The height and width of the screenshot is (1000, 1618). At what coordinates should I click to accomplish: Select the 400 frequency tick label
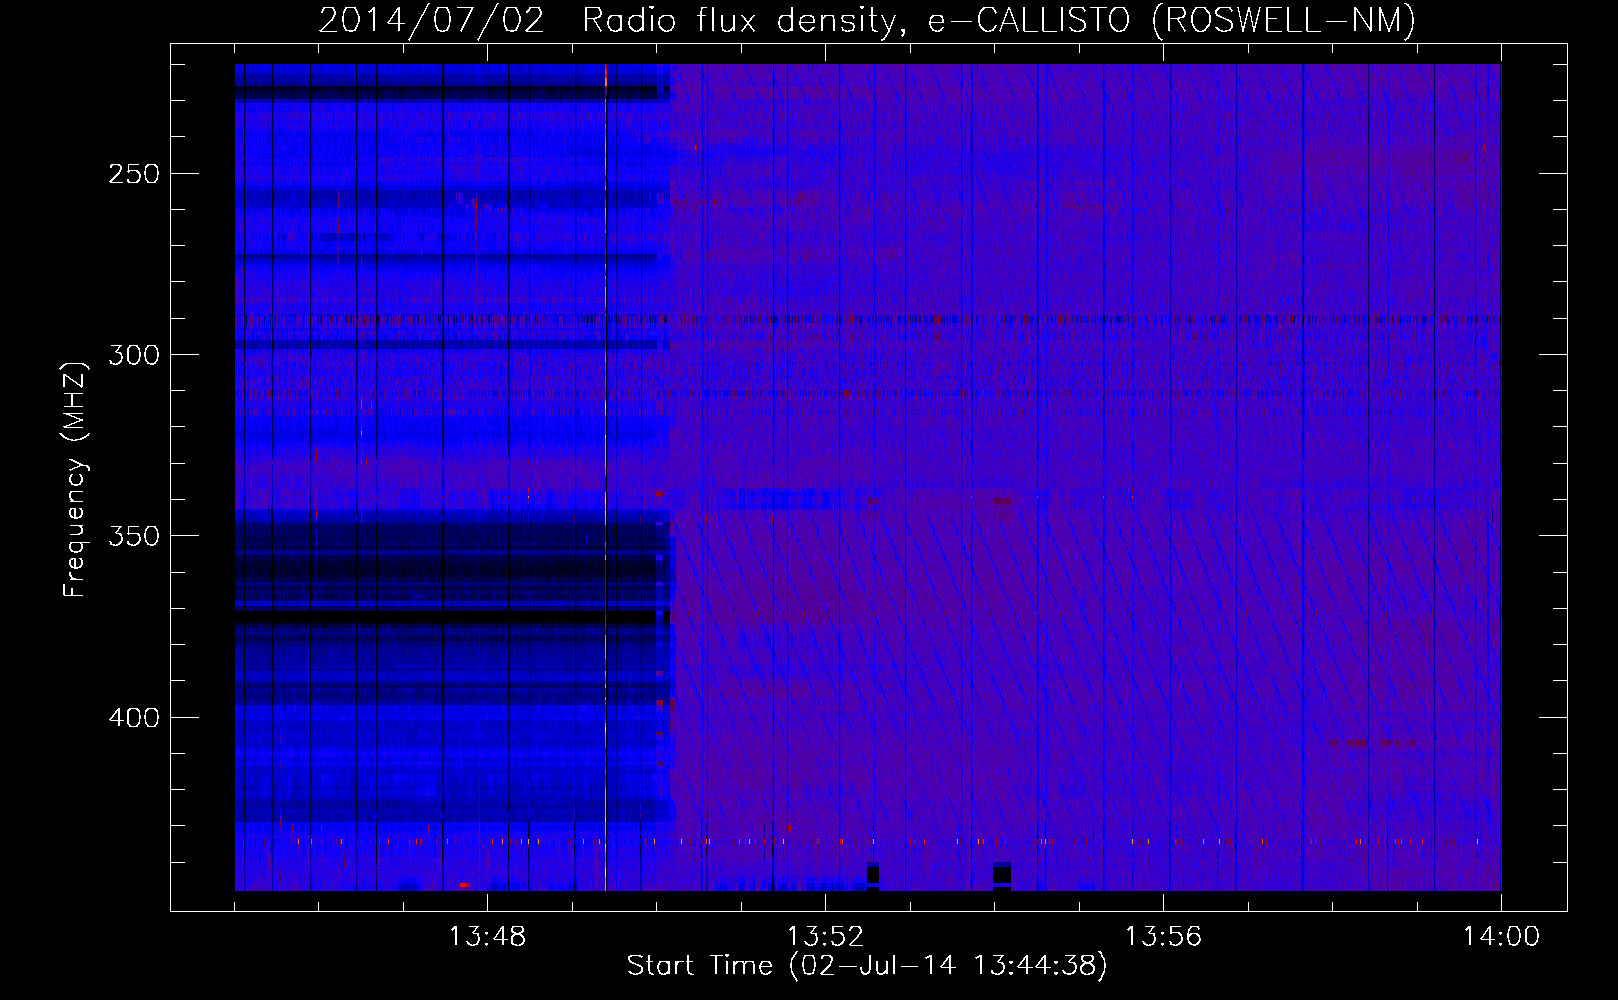[134, 718]
